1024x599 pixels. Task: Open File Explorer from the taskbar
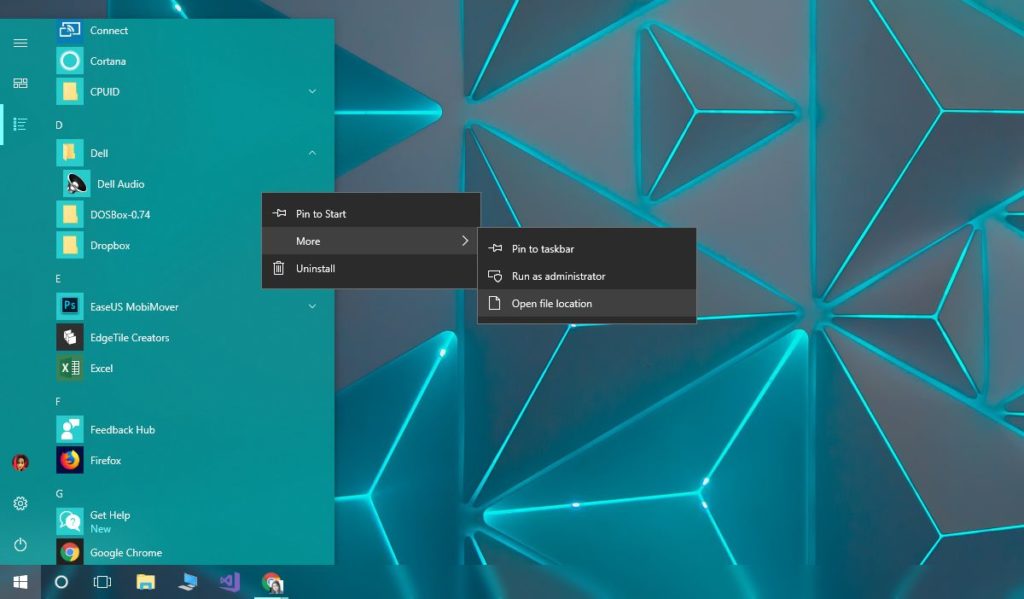coord(145,581)
